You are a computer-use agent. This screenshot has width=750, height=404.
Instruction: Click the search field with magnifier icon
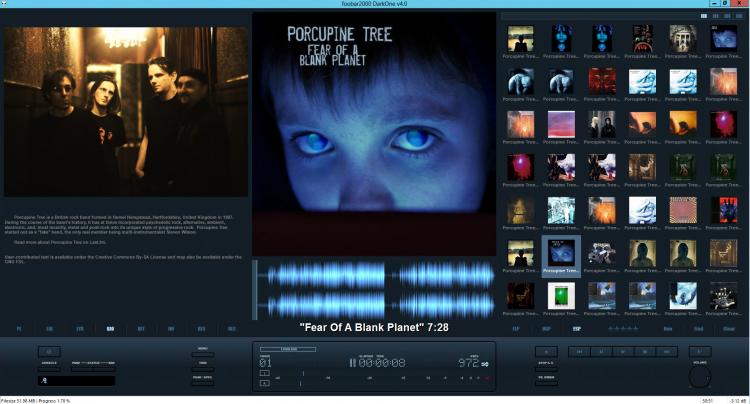pos(77,381)
